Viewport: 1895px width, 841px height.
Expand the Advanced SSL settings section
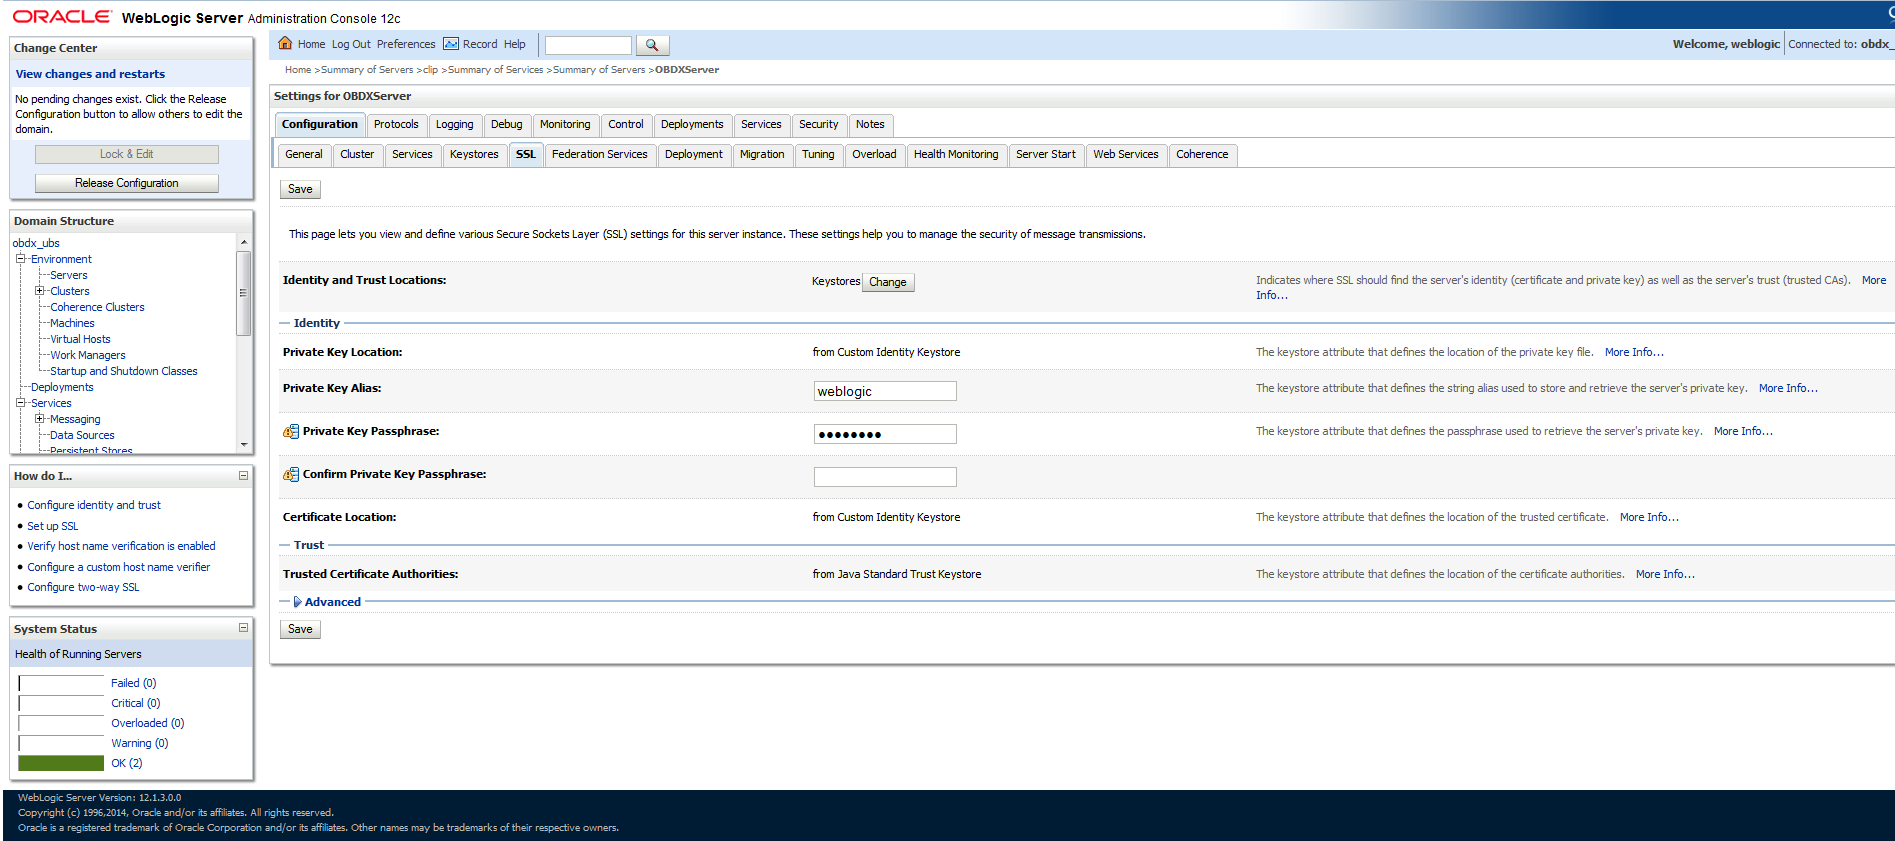coord(297,602)
